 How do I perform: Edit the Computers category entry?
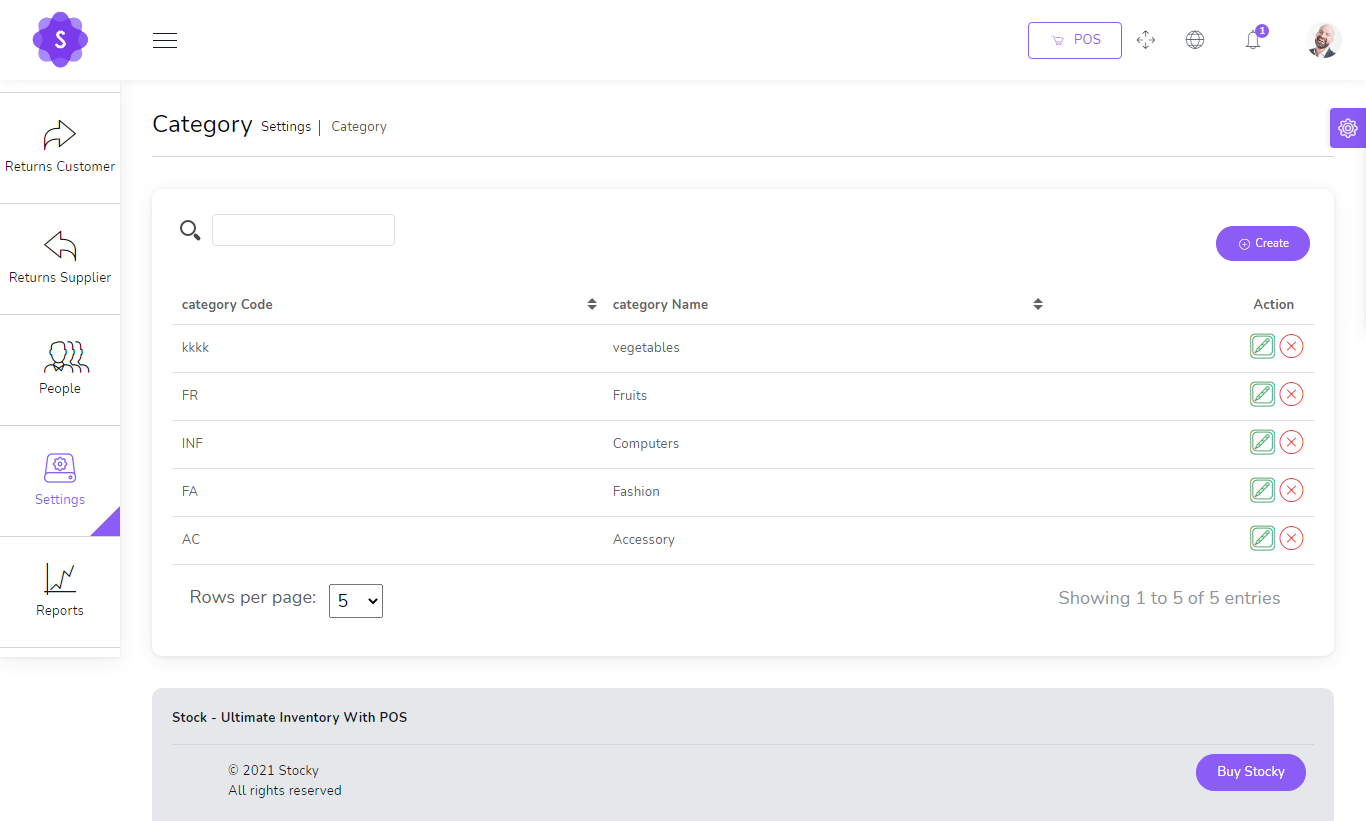(x=1262, y=442)
